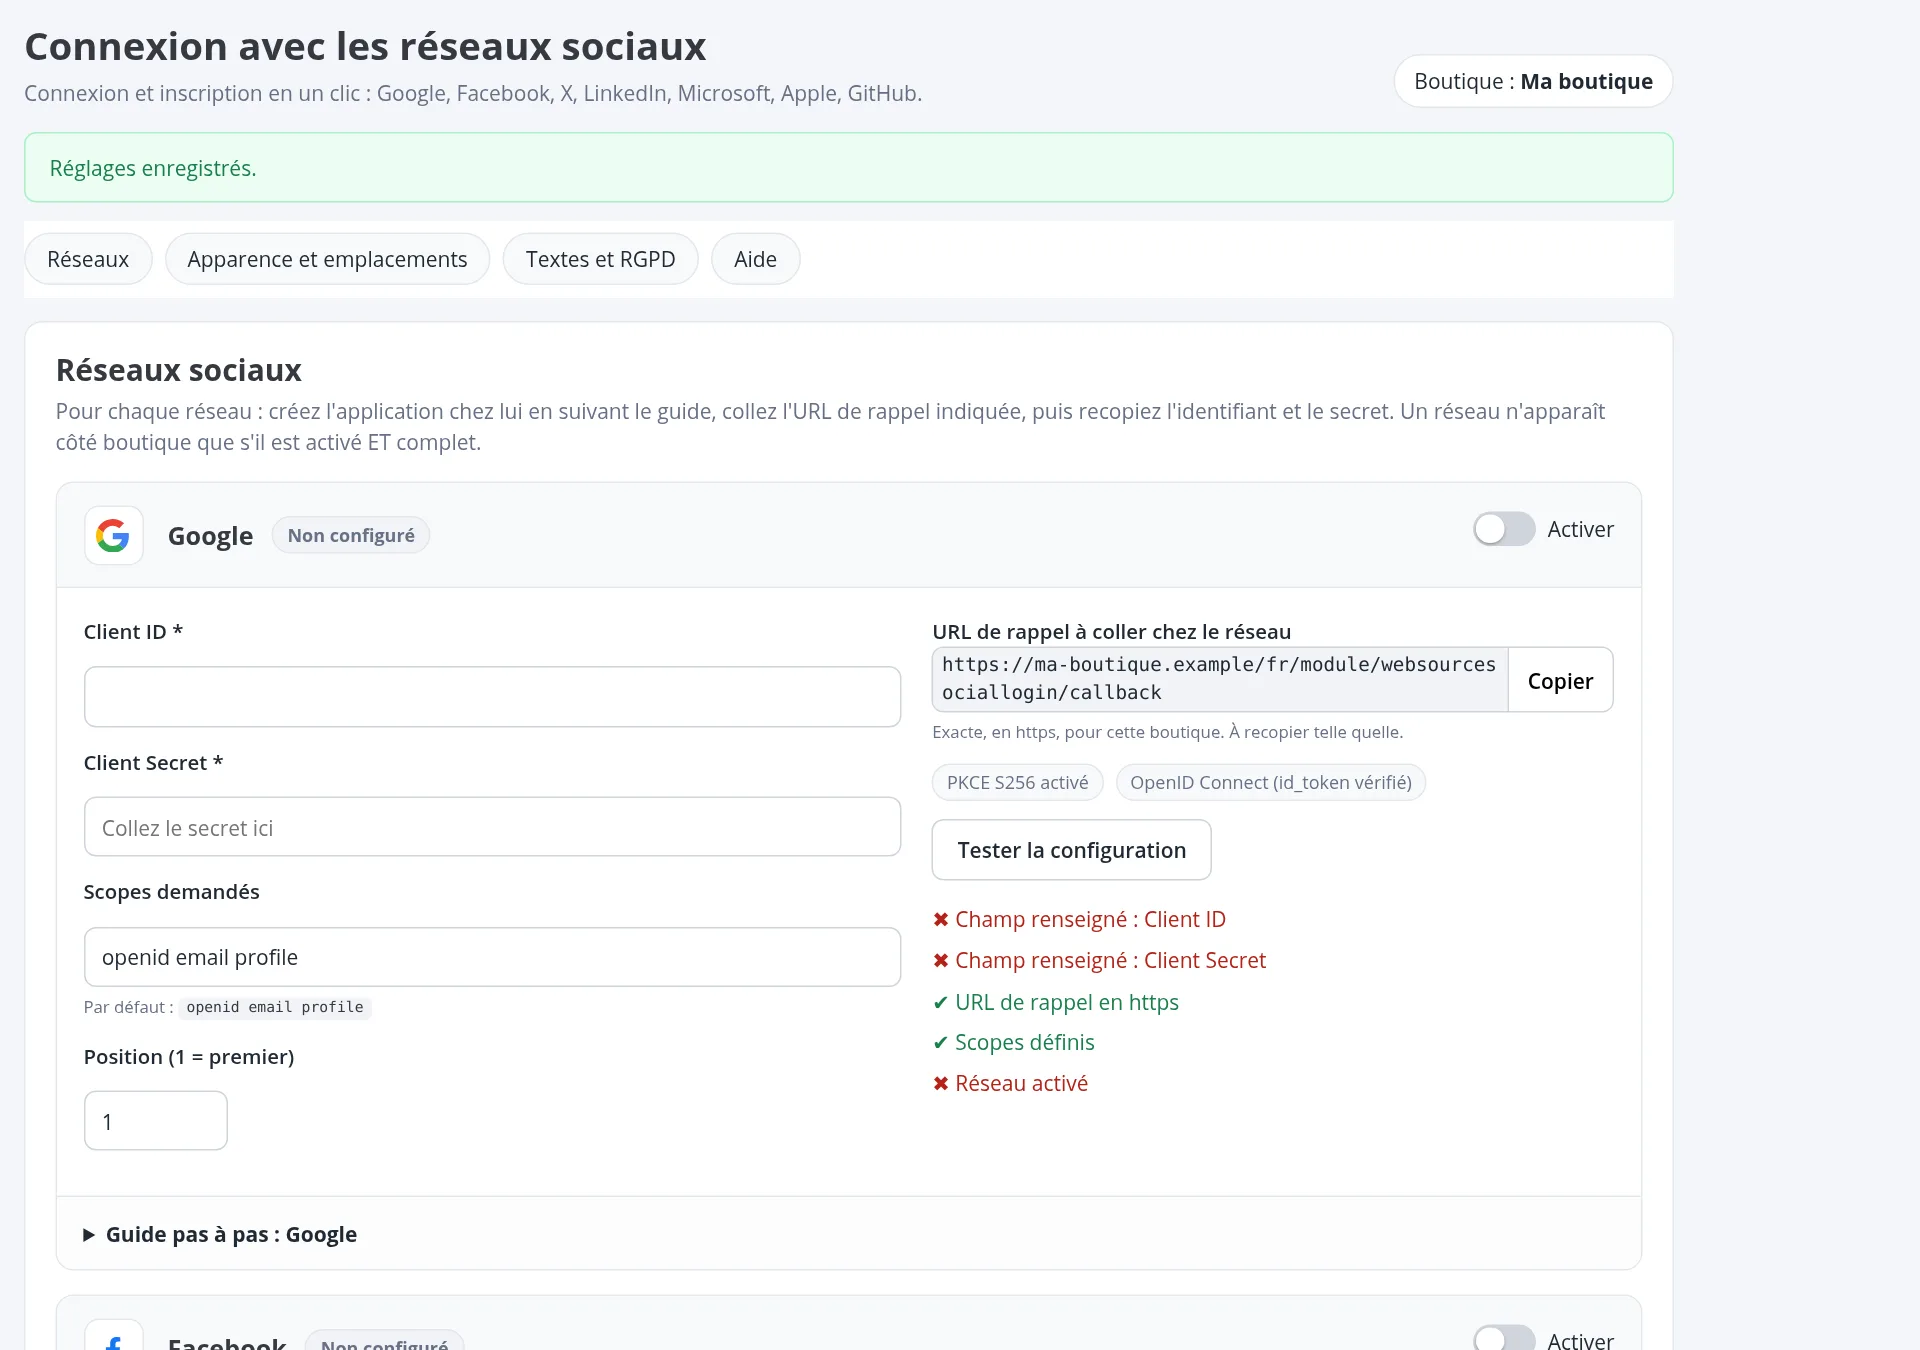
Task: Click the 'Champ renseigné : Client Secret' item
Action: pyautogui.click(x=1099, y=960)
